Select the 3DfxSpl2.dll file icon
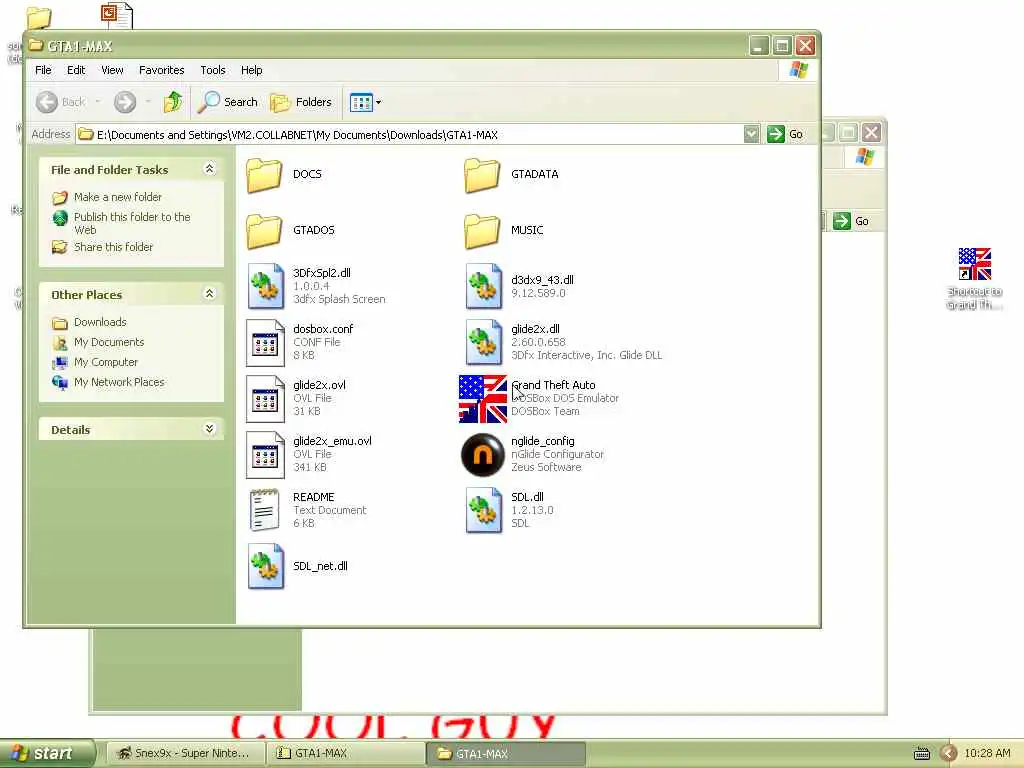 [266, 286]
